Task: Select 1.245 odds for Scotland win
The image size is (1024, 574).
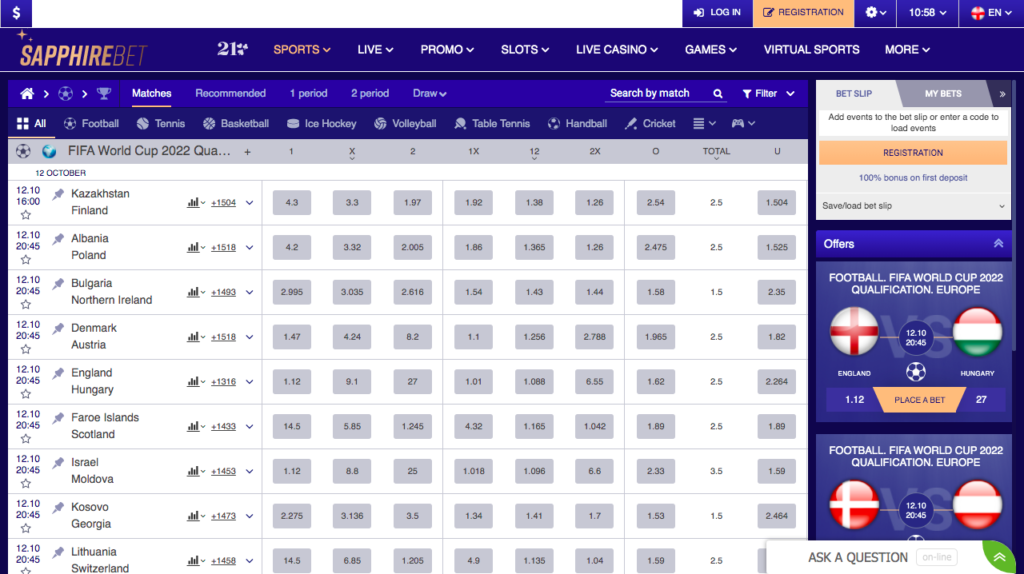Action: click(413, 426)
